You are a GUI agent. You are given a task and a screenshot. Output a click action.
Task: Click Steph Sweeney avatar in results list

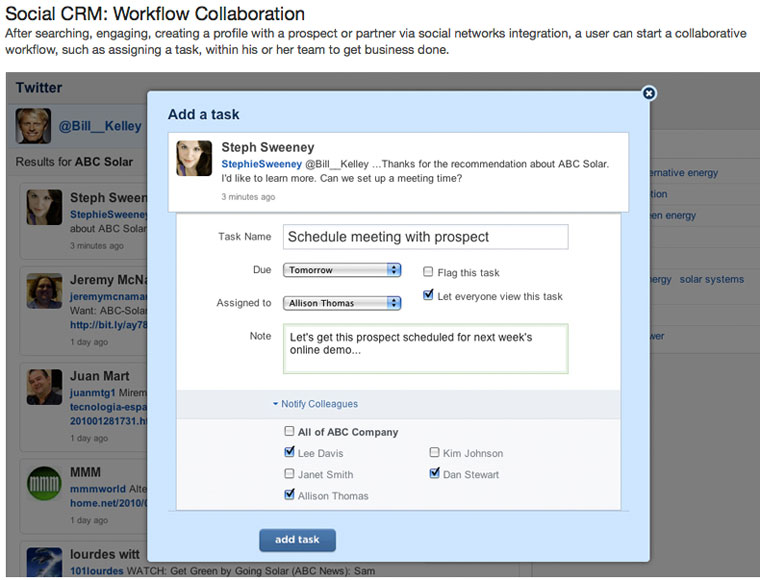[44, 207]
